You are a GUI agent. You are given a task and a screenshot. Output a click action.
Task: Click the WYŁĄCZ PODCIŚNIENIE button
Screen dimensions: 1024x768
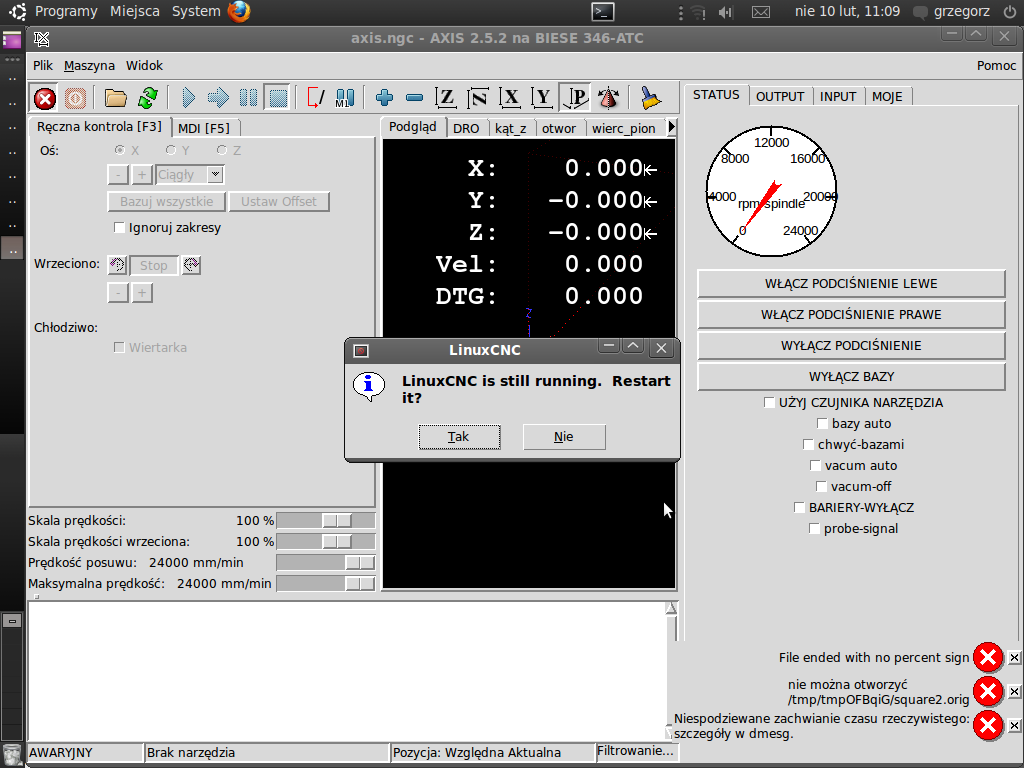point(851,345)
